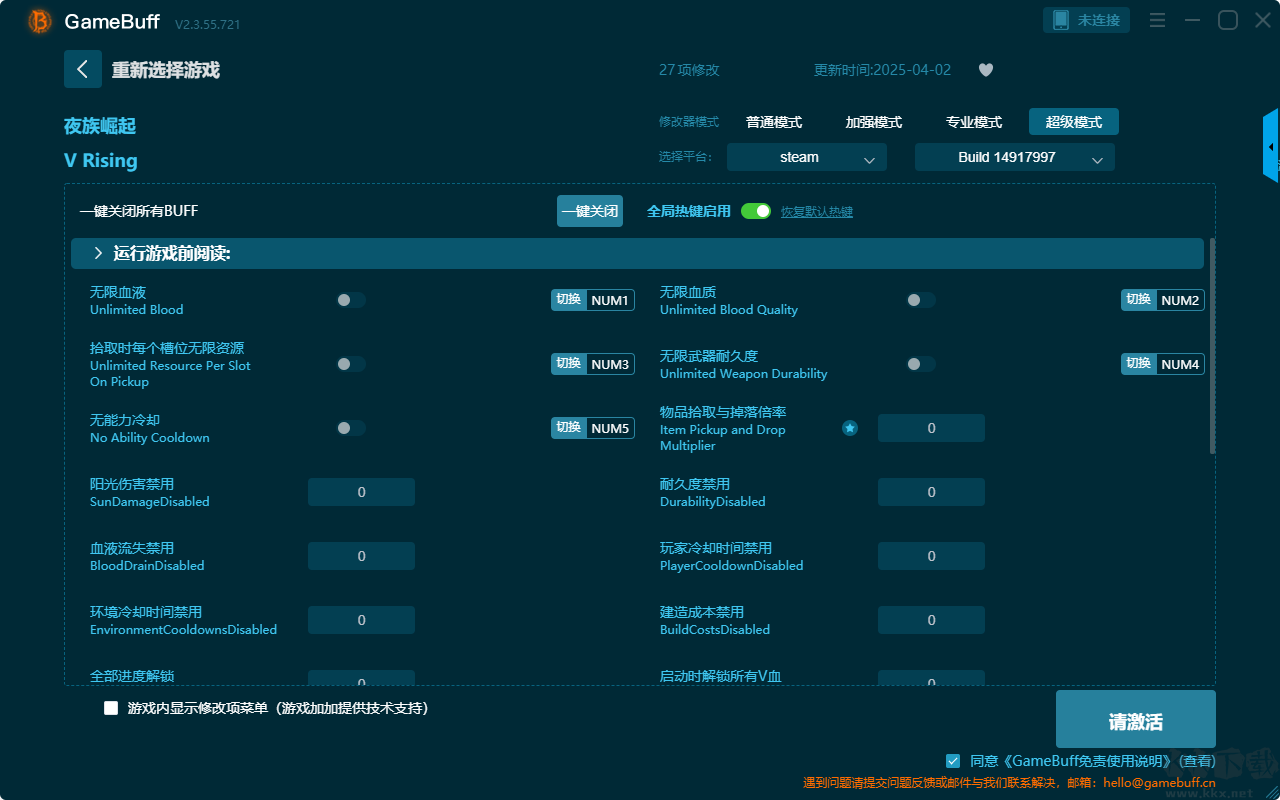Uncheck the GameBuff disclaimer agreement checkbox
Screen dimensions: 1280x800
(x=953, y=761)
